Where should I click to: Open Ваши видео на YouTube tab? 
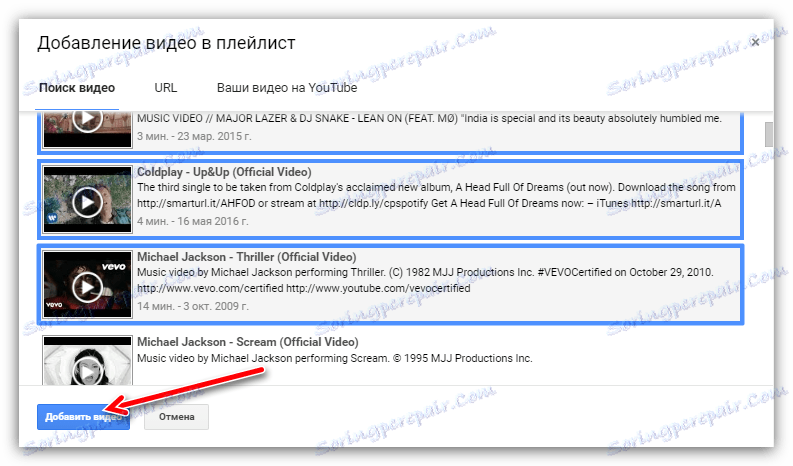pos(287,88)
